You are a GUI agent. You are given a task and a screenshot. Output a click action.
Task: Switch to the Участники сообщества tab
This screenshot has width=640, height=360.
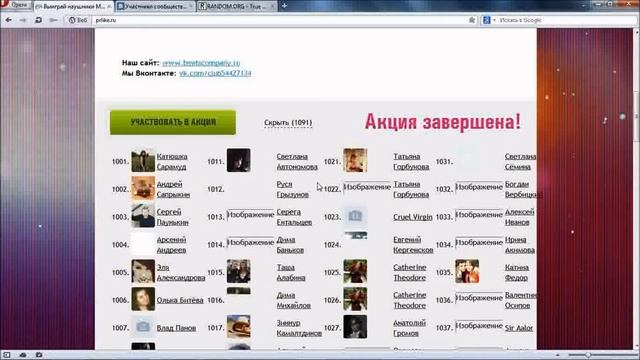point(155,7)
